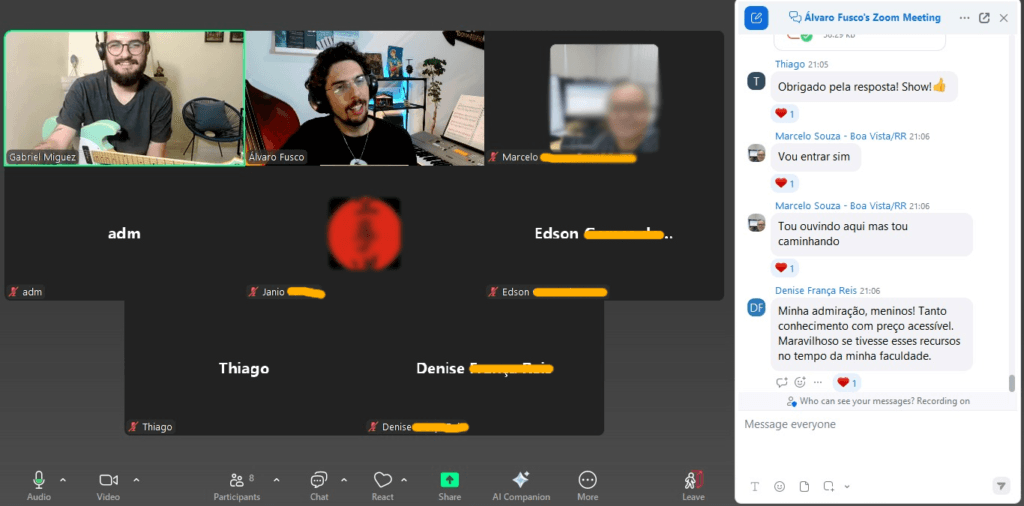1024x506 pixels.
Task: Expand the Video options arrow
Action: pos(136,480)
